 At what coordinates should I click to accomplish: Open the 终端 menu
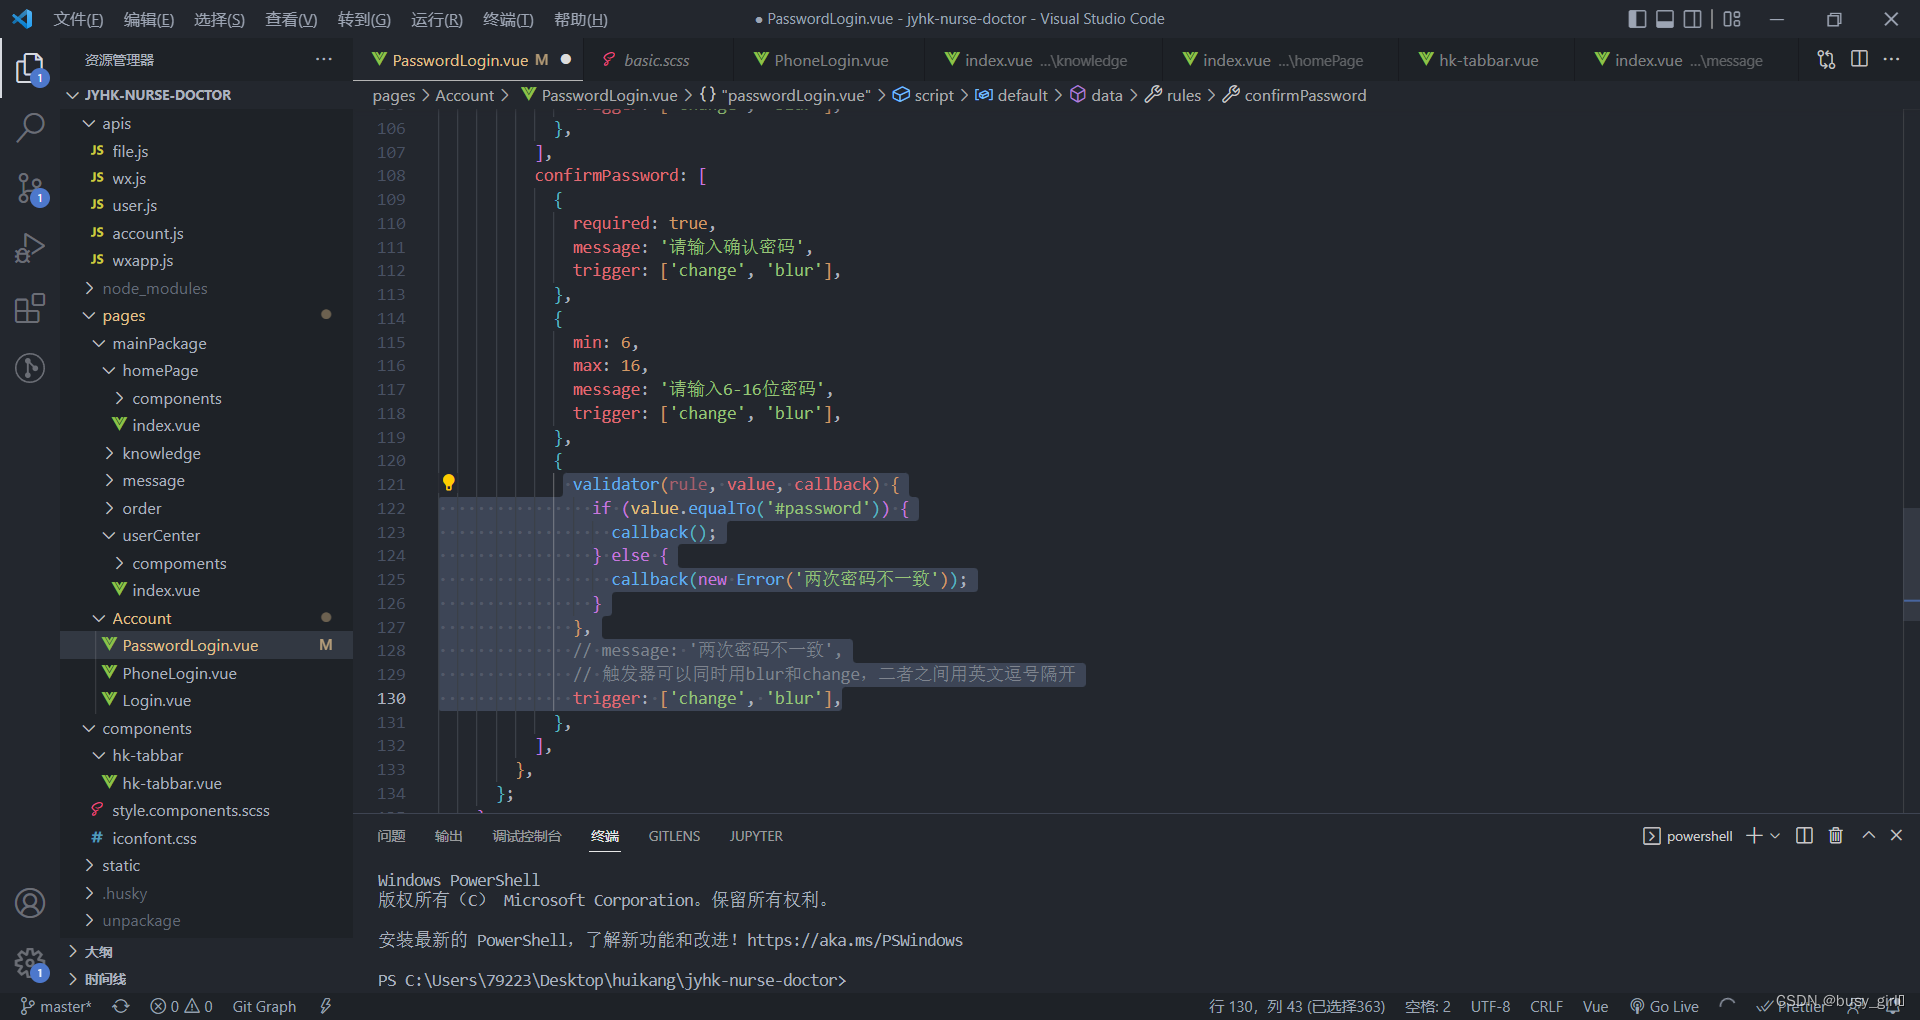tap(506, 19)
